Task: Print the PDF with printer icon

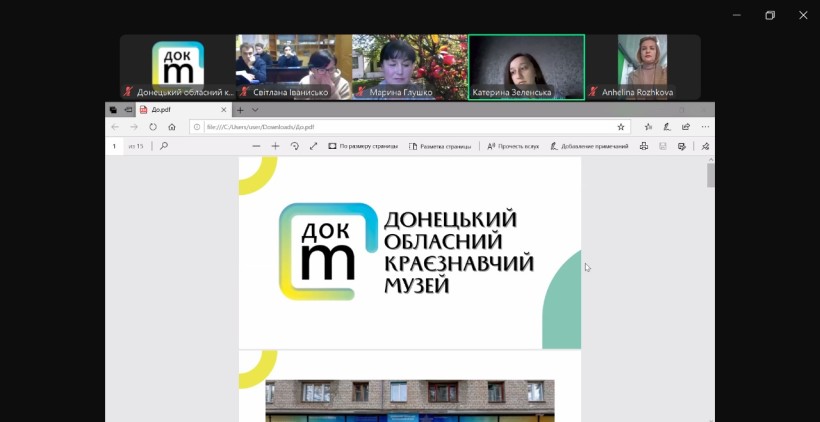Action: pos(644,146)
